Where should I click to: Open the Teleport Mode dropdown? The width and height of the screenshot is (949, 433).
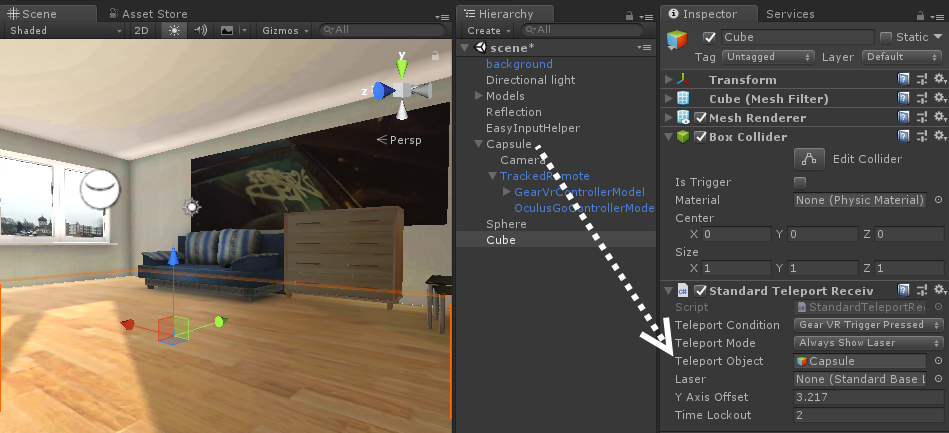[869, 343]
